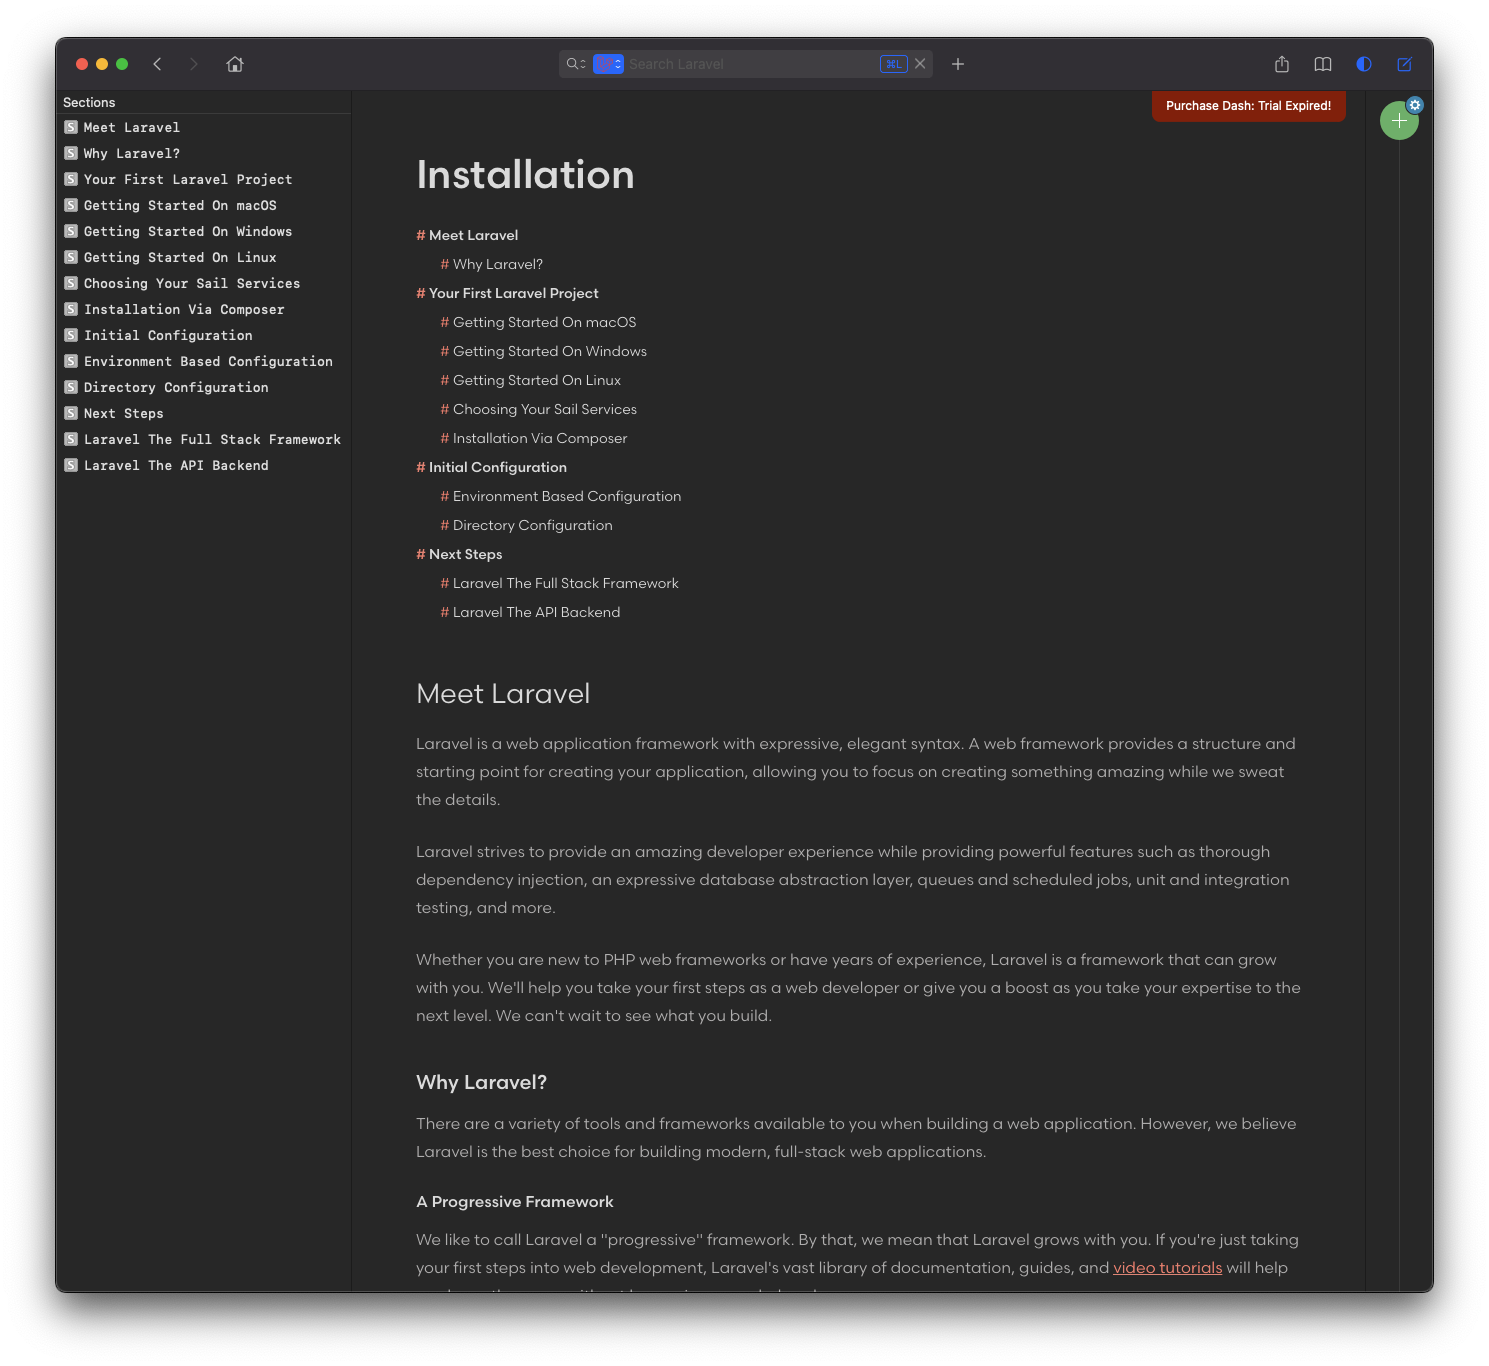The height and width of the screenshot is (1366, 1489).
Task: Select Initial Configuration sidebar row
Action: click(x=204, y=336)
